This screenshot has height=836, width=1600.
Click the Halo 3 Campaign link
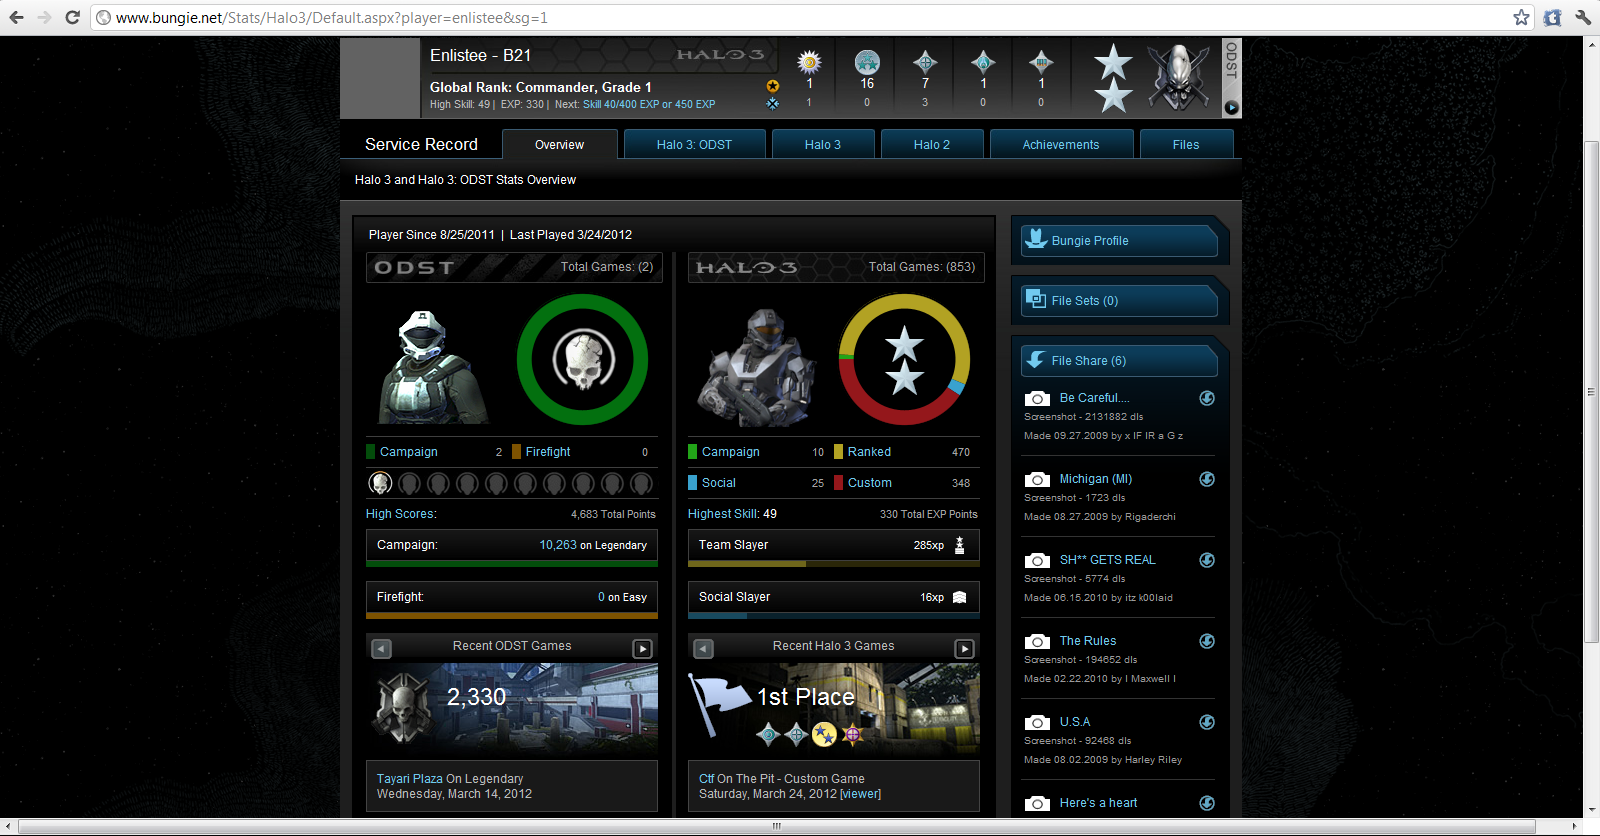click(x=730, y=452)
